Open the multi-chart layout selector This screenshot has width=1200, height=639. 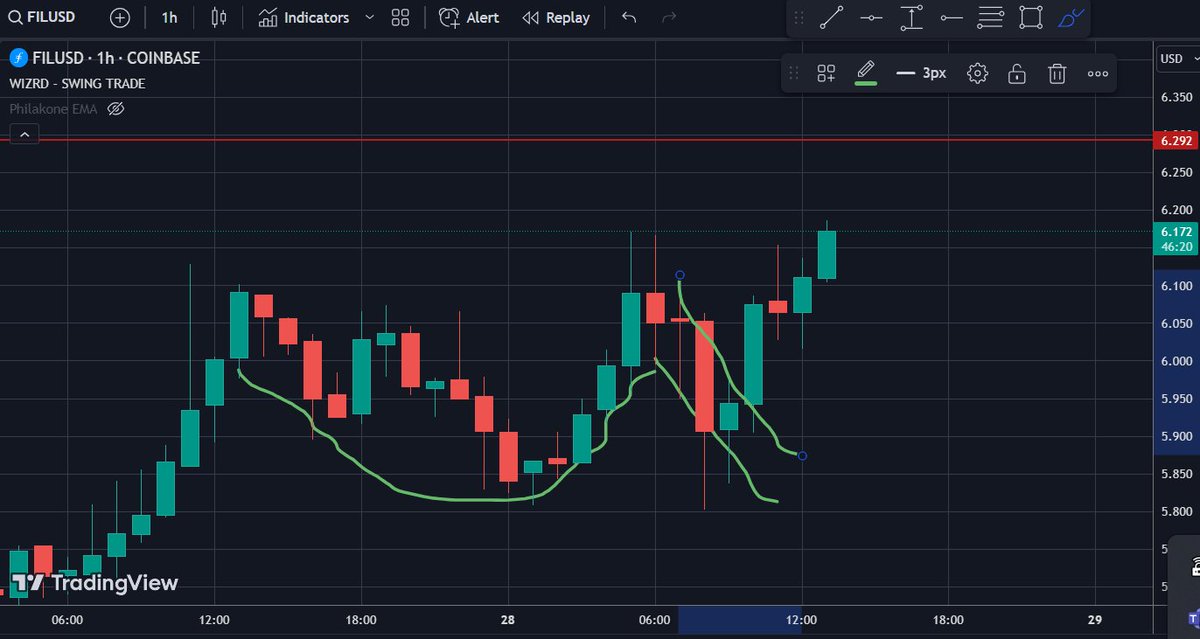click(399, 17)
